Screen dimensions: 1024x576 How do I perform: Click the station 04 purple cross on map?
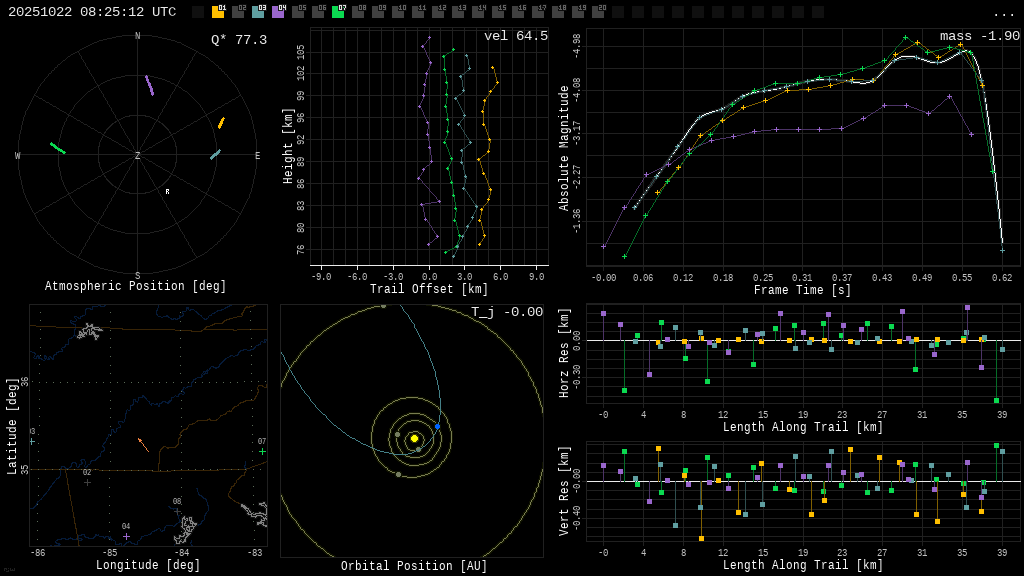click(x=126, y=536)
